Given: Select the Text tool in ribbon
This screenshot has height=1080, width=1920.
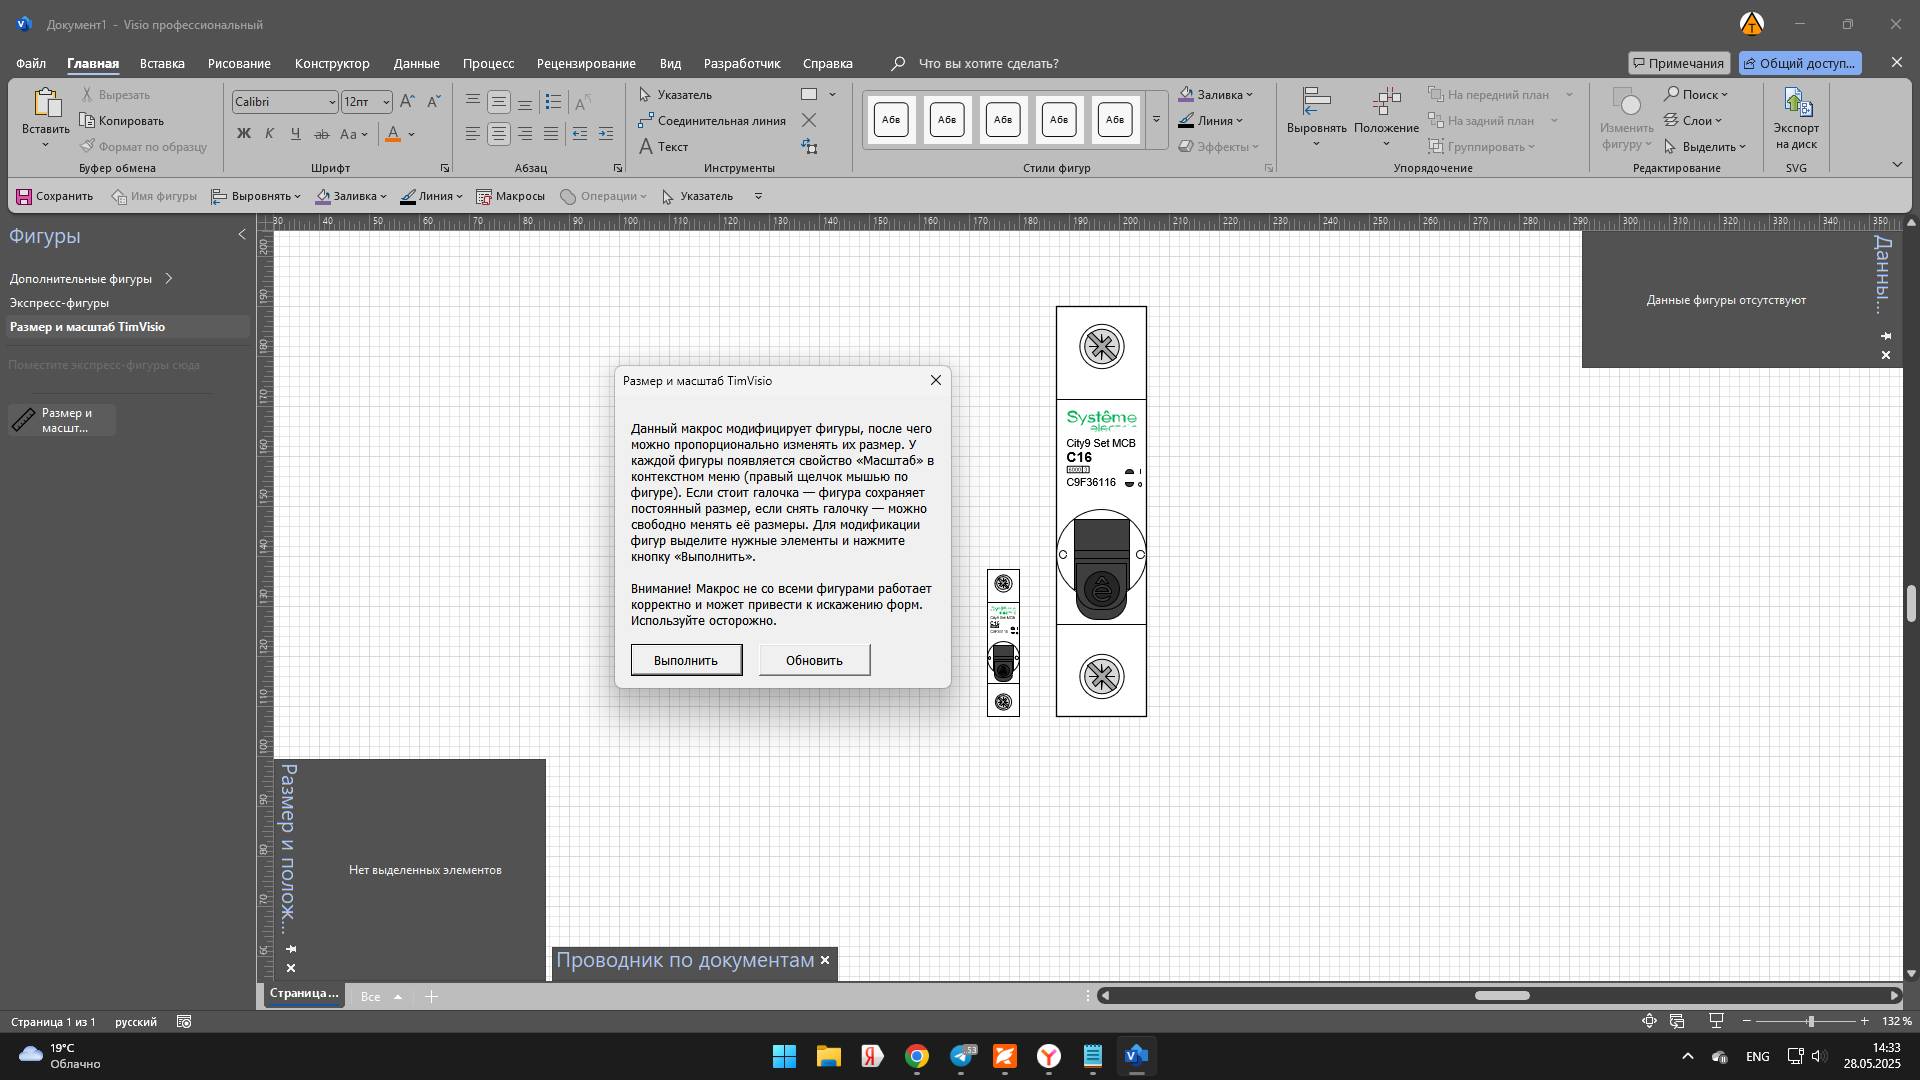Looking at the screenshot, I should pos(663,147).
